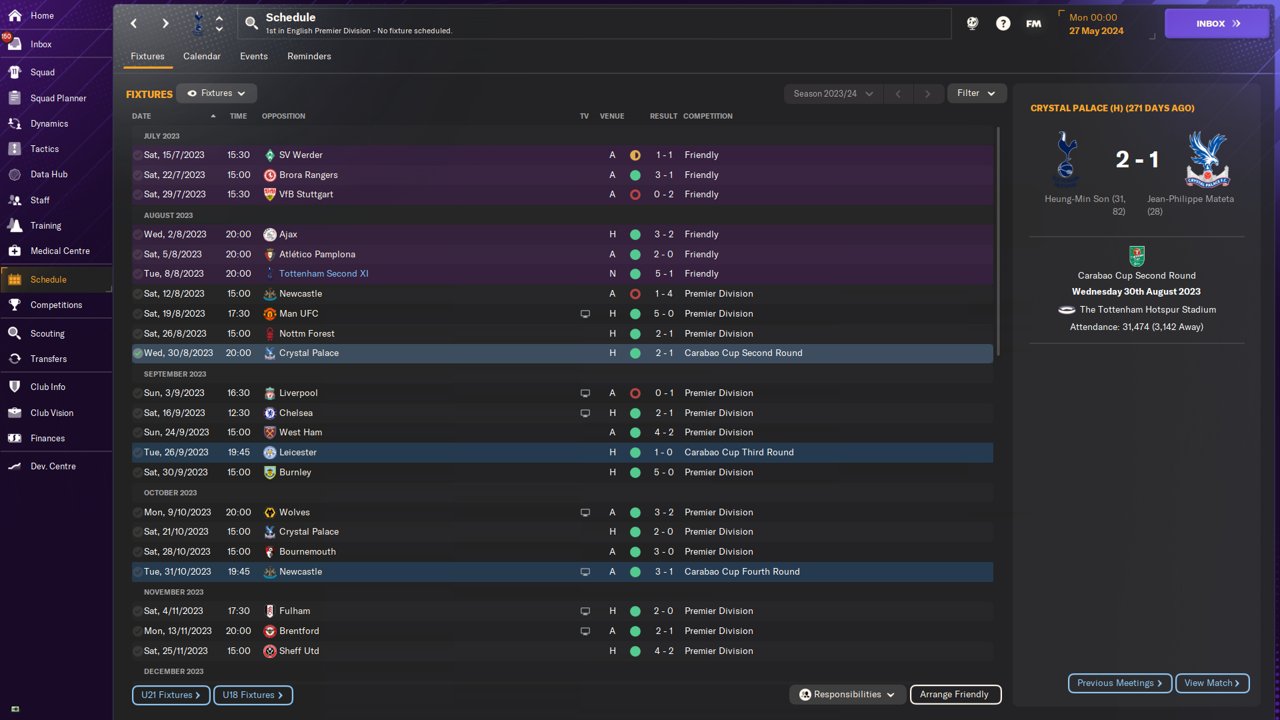Click the Arrange Friendly button
1280x720 pixels.
click(955, 694)
